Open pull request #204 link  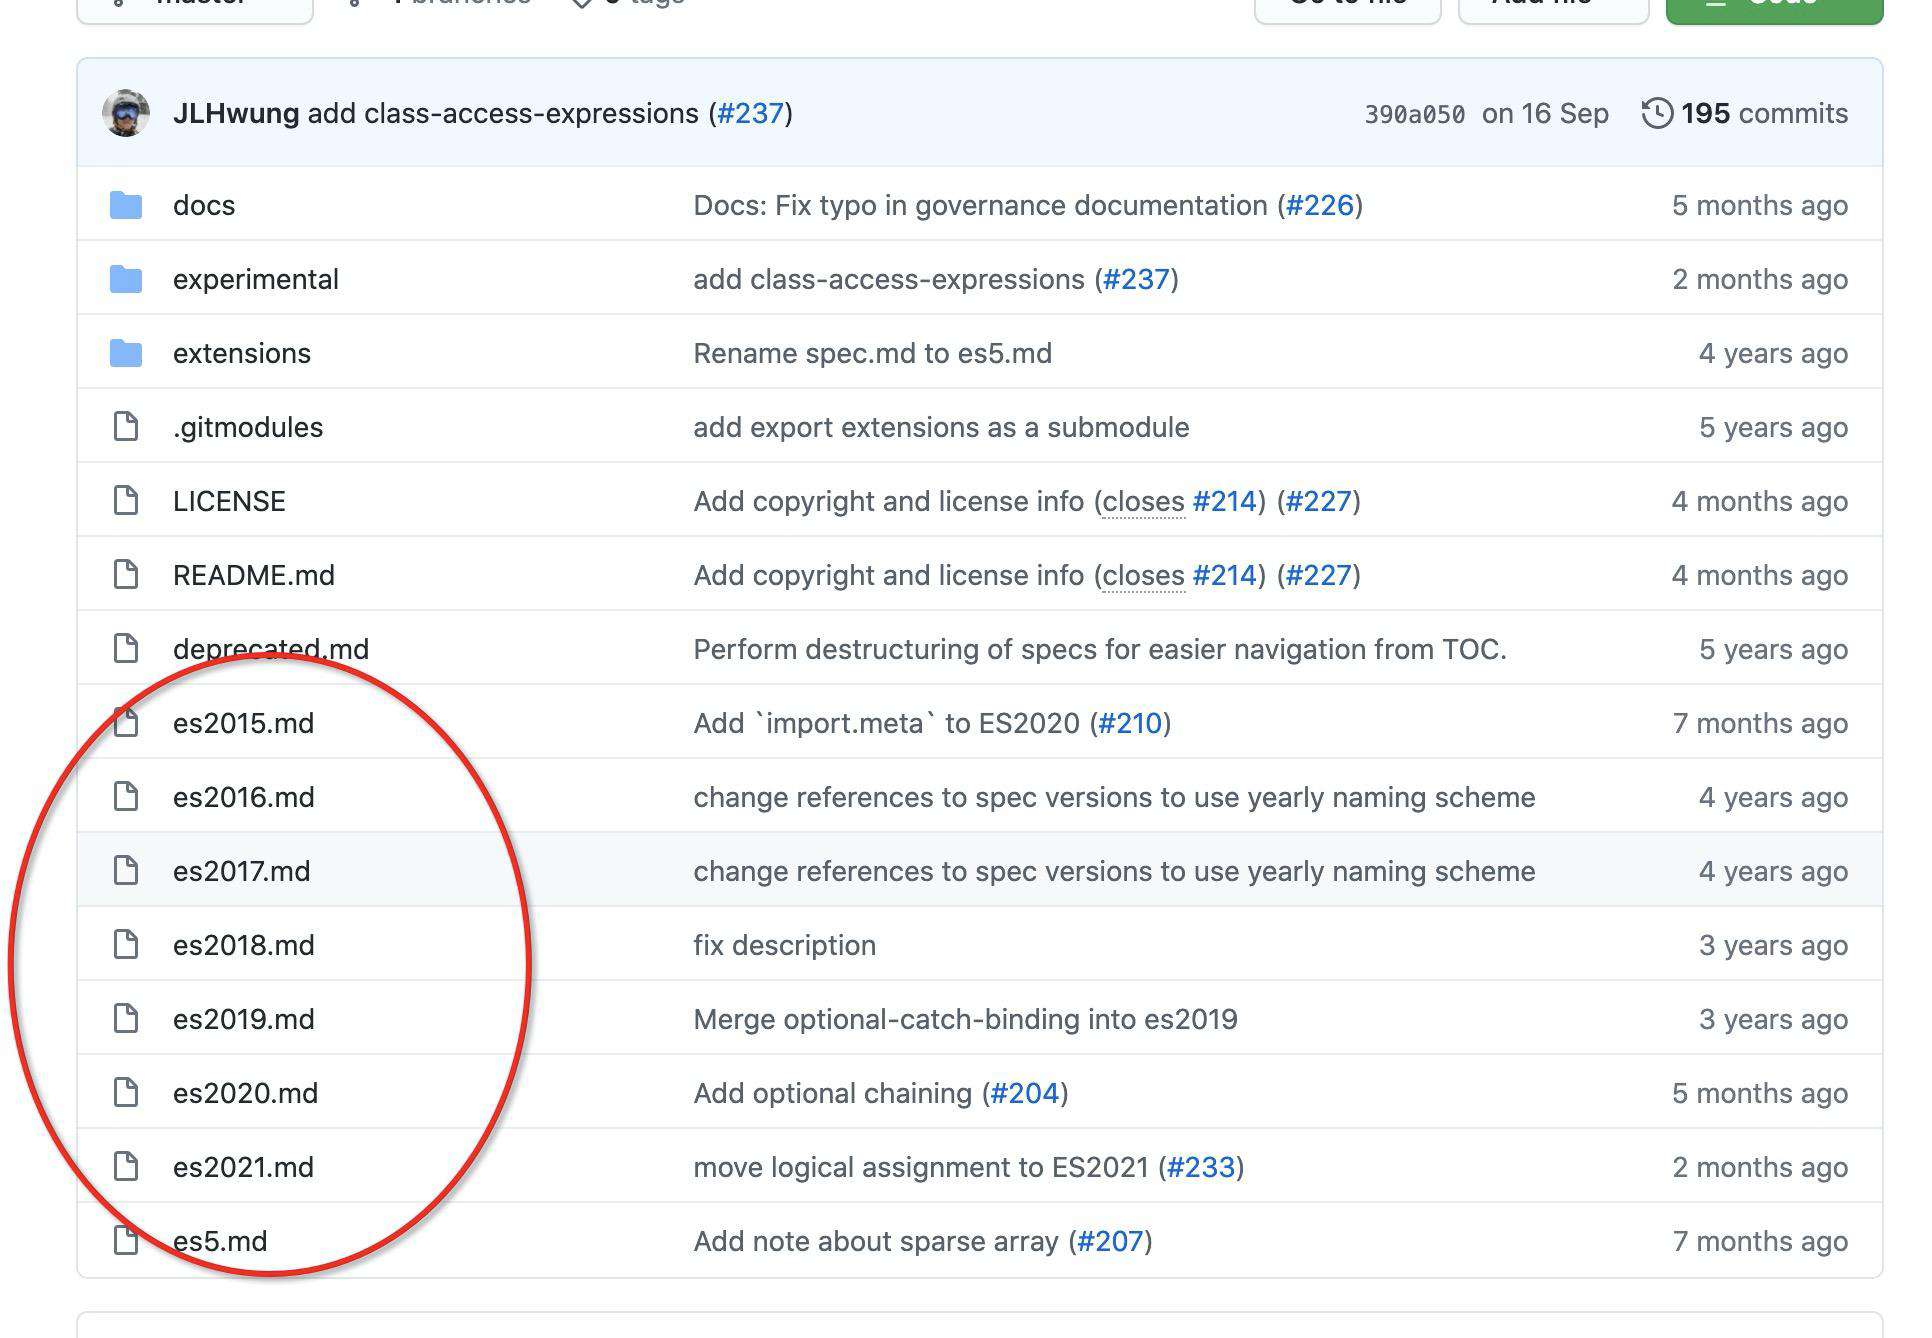1025,1093
